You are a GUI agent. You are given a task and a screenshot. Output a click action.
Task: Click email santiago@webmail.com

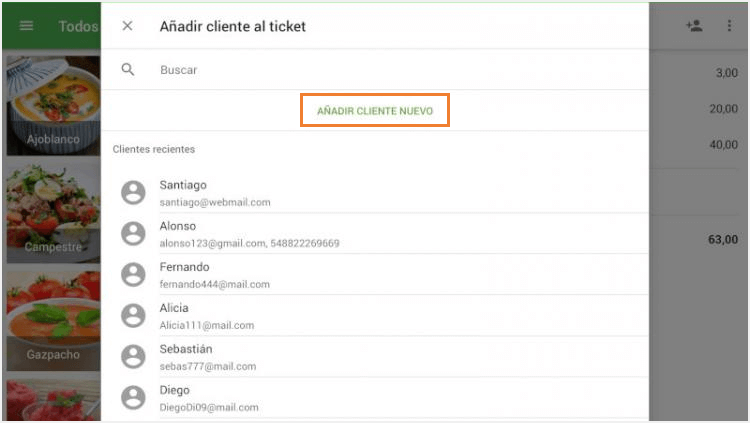[x=215, y=202]
